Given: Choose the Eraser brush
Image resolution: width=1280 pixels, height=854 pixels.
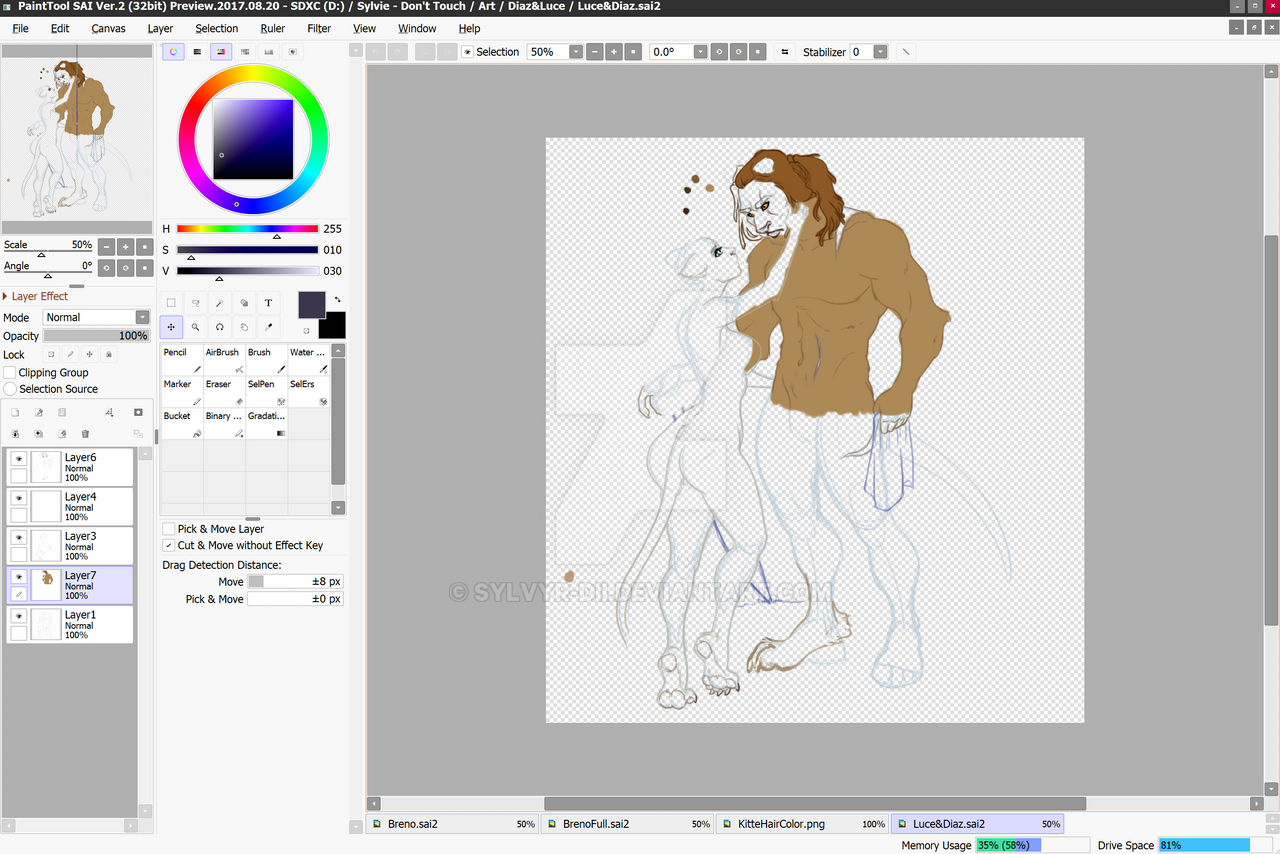Looking at the screenshot, I should [223, 391].
